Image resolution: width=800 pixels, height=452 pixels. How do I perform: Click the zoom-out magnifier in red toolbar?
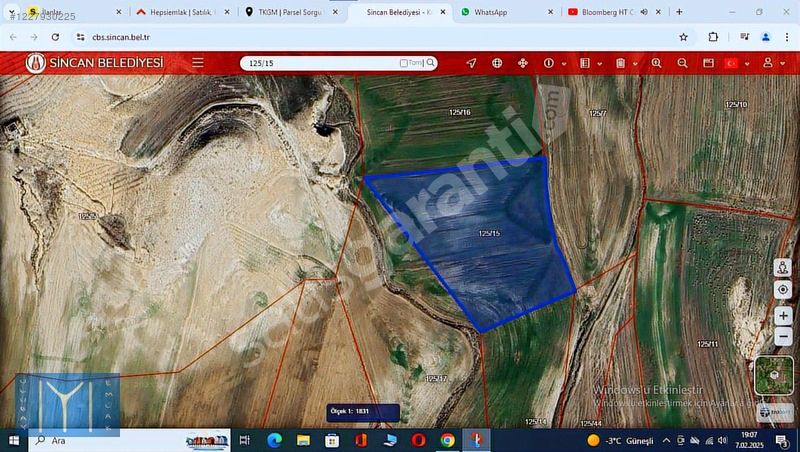click(x=682, y=63)
